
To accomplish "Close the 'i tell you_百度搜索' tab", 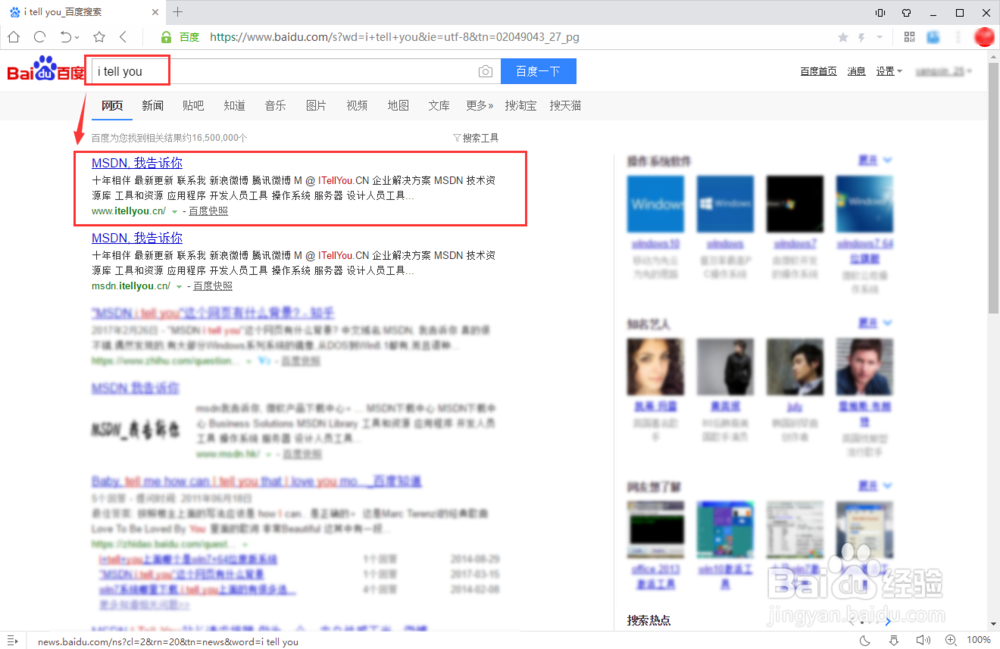I will (155, 12).
